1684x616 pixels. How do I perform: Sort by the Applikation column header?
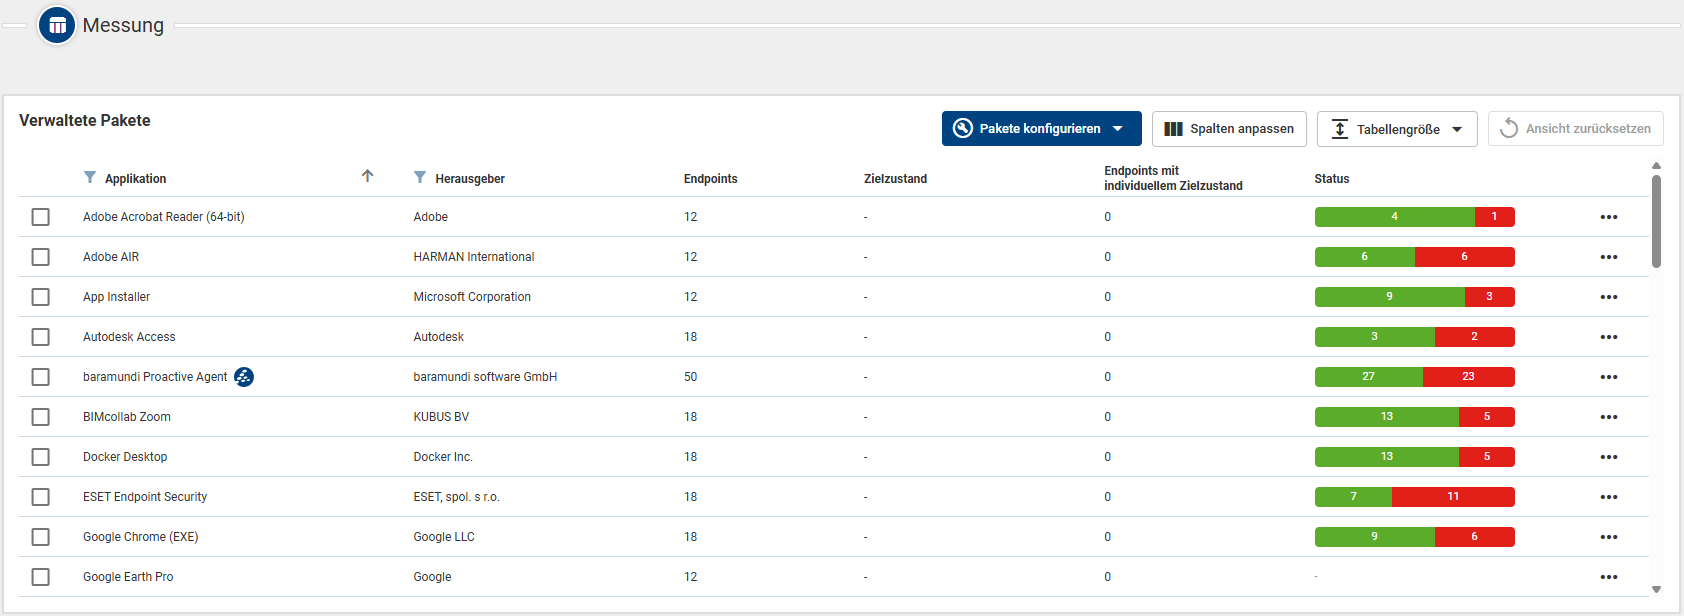point(135,179)
